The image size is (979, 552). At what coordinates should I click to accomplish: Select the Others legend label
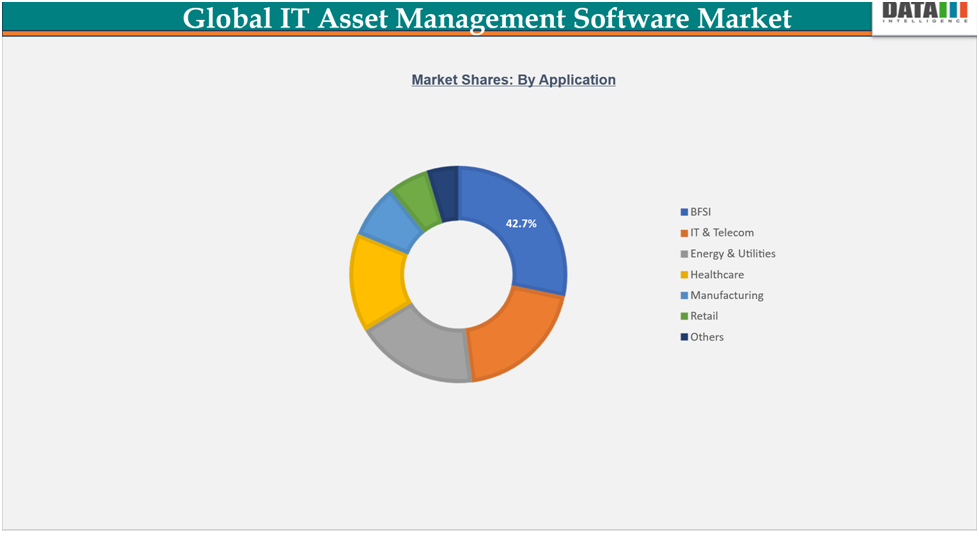click(x=707, y=337)
